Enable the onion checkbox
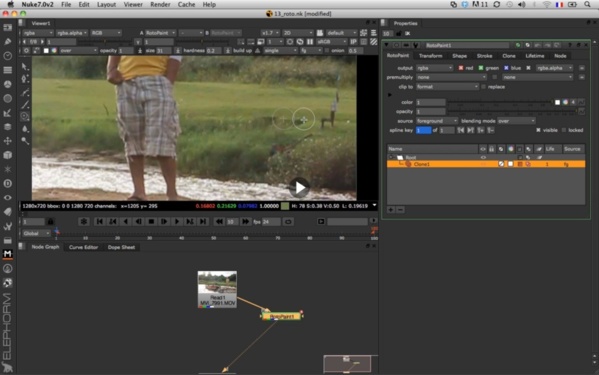Screen dimensions: 599x375 click(327, 50)
